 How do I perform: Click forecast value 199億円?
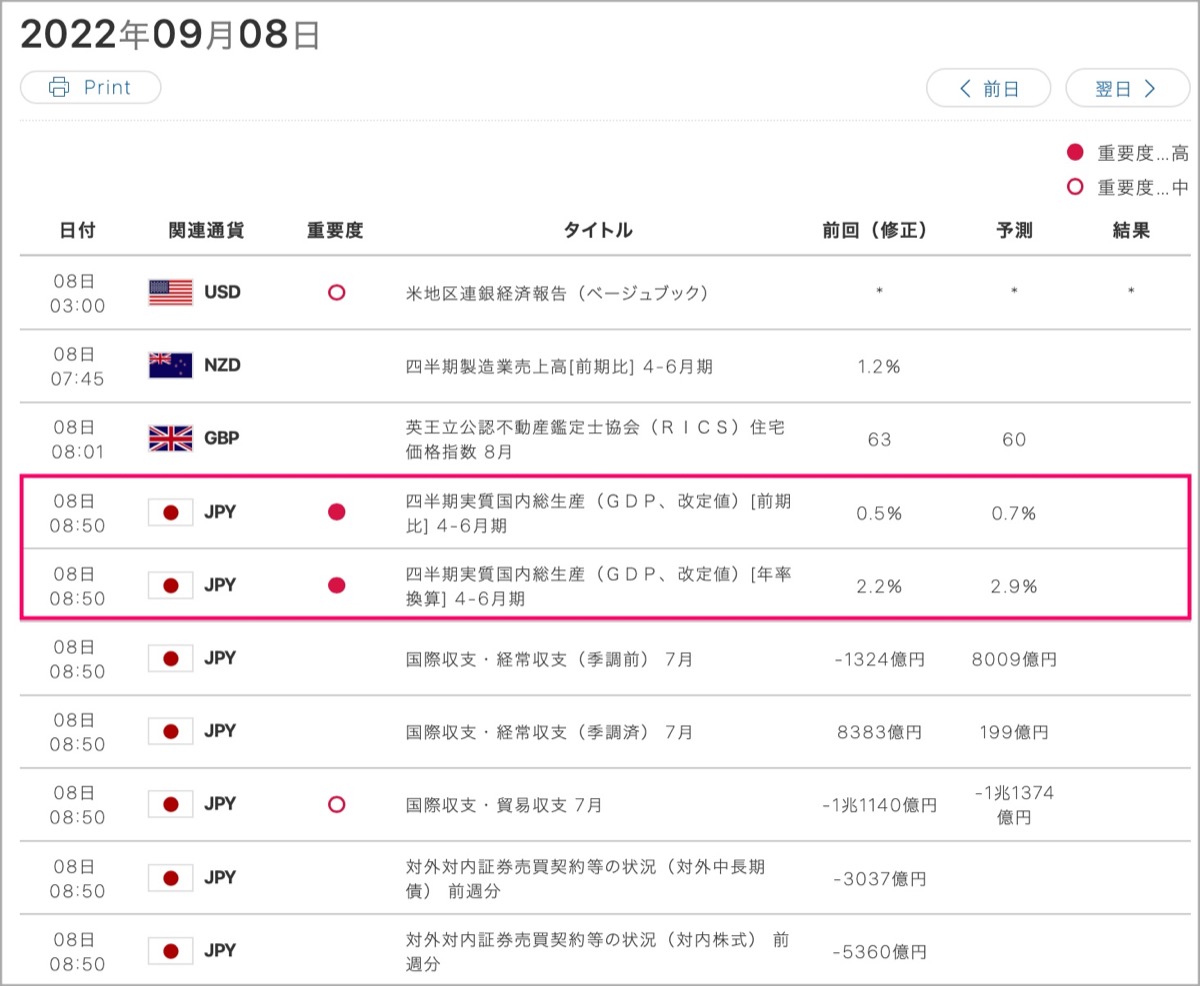coord(1014,733)
